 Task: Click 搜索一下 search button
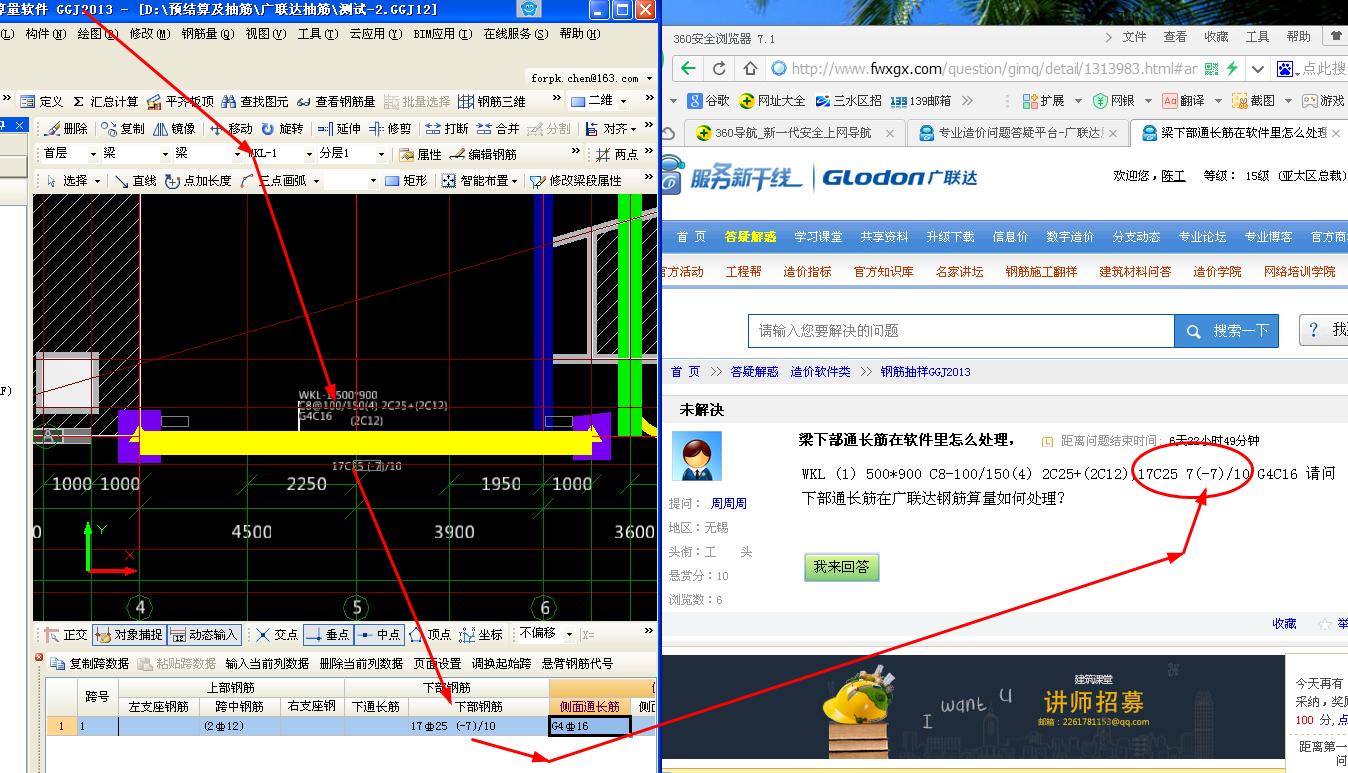coord(1226,331)
